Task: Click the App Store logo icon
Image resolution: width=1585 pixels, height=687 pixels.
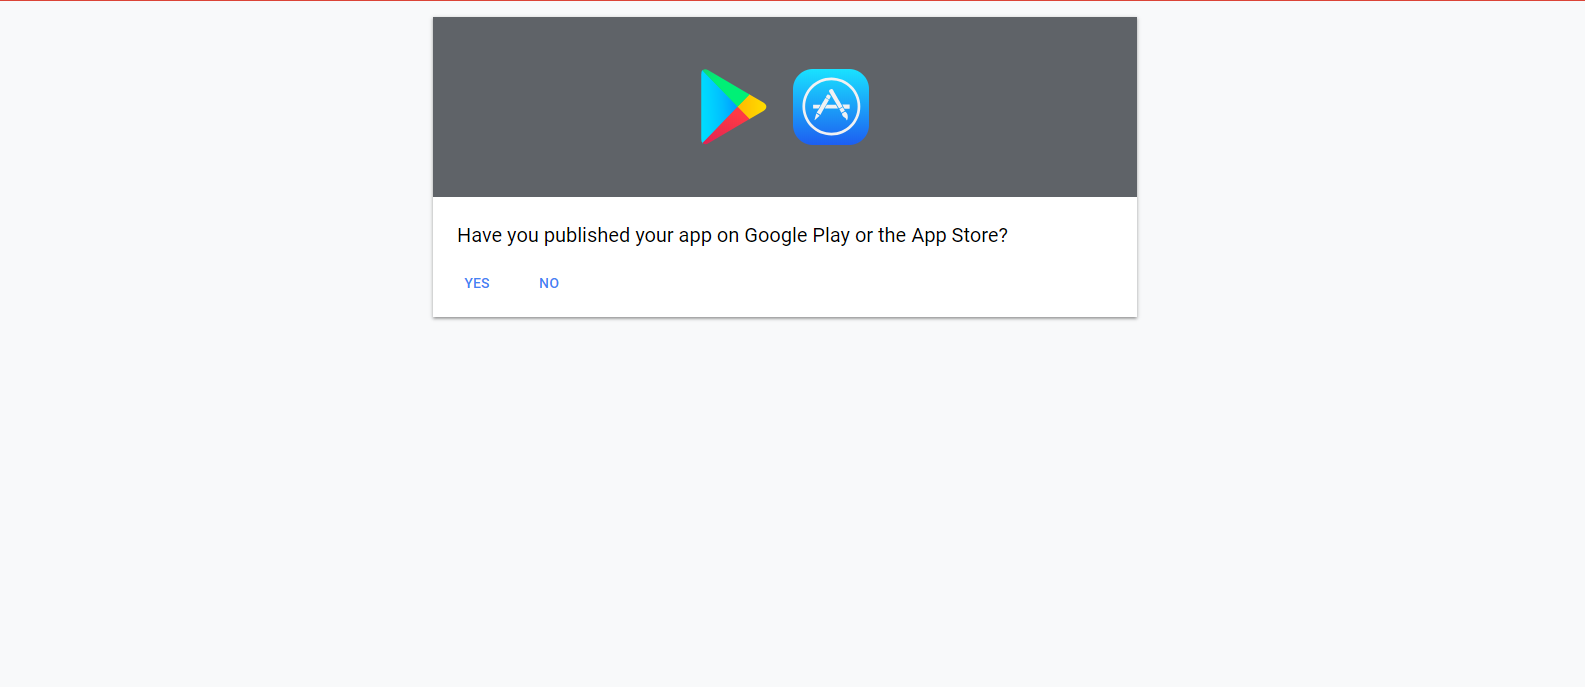Action: [x=831, y=107]
